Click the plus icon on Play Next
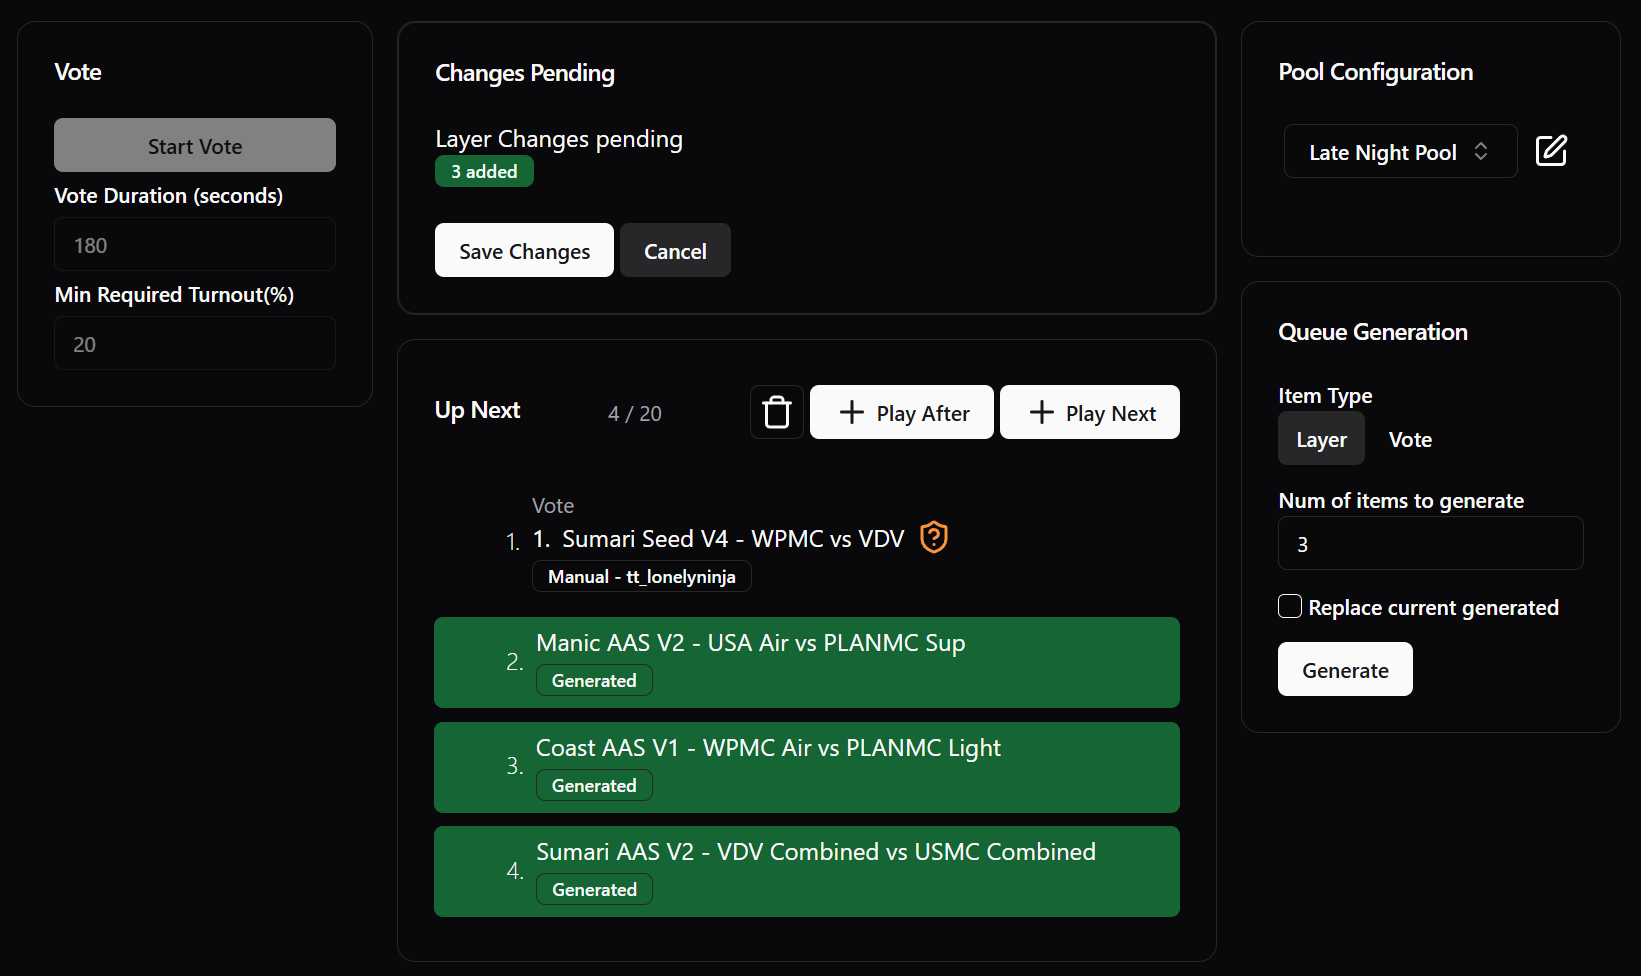Image resolution: width=1641 pixels, height=976 pixels. point(1041,412)
